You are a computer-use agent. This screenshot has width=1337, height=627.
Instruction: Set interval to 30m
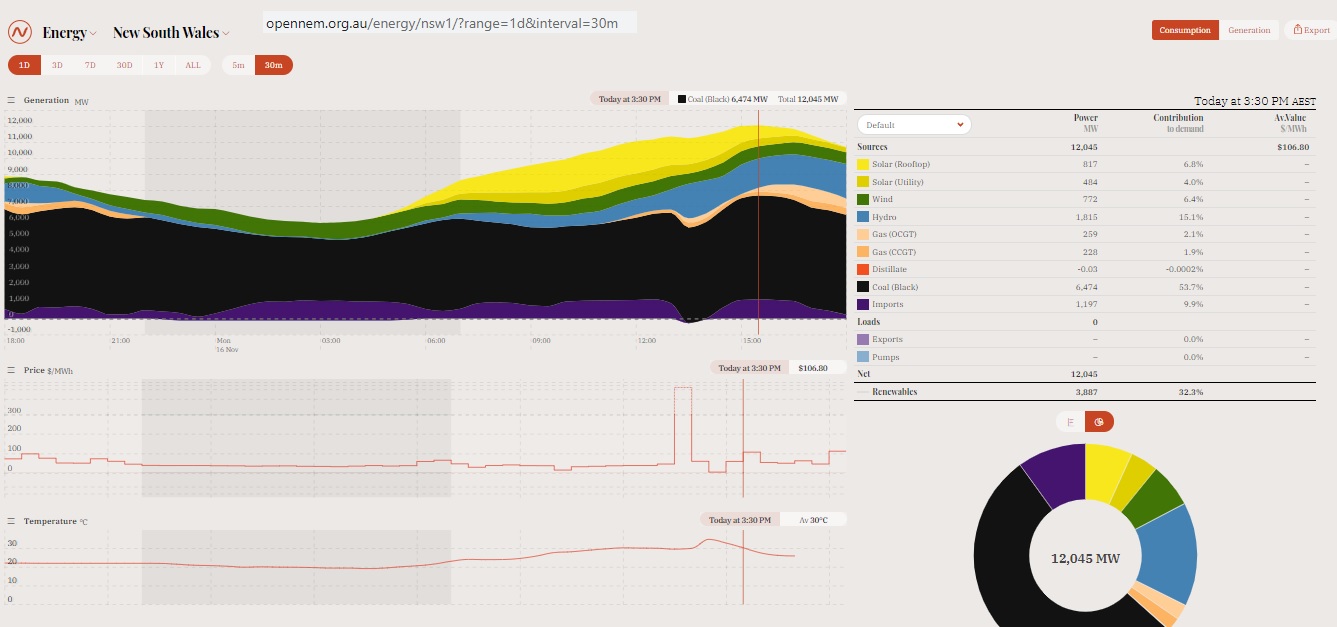(273, 65)
